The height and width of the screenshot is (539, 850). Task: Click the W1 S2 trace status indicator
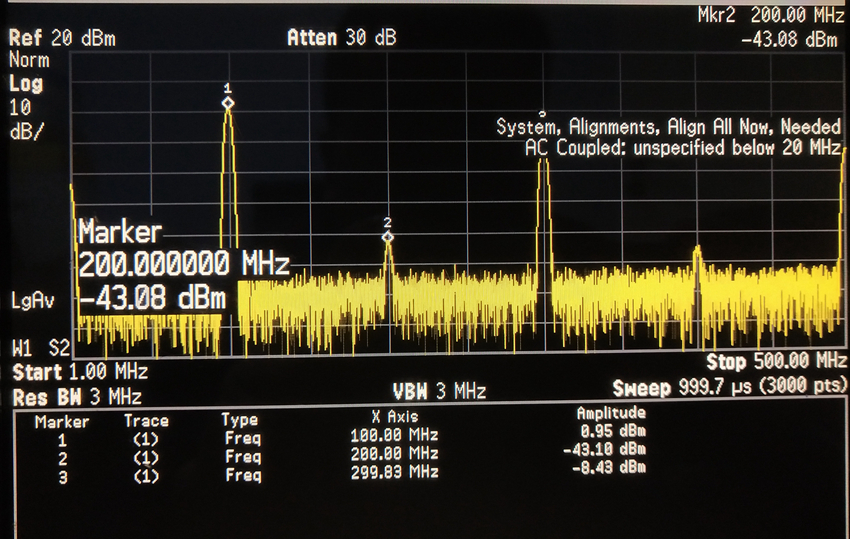pos(40,348)
